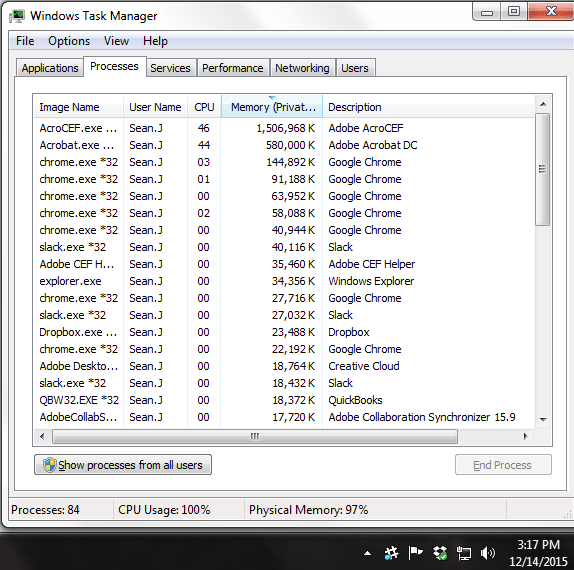Select slack.exe using 27,032 K
The width and height of the screenshot is (574, 570).
point(284,315)
